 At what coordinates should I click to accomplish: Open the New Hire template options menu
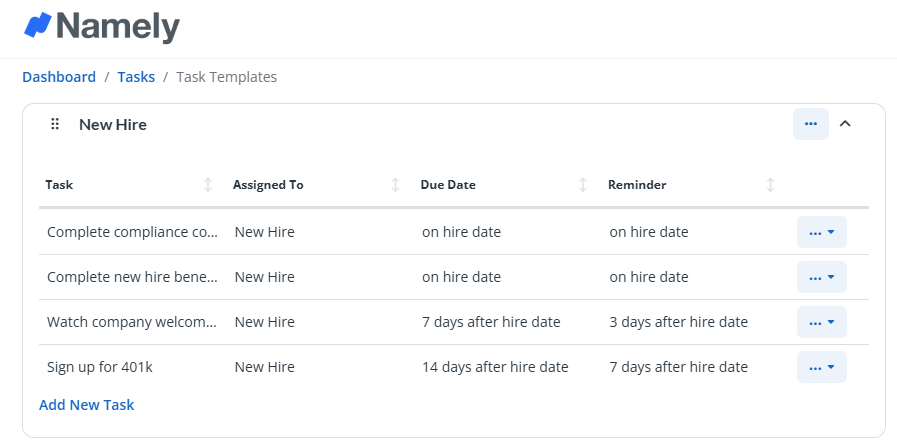[x=810, y=124]
